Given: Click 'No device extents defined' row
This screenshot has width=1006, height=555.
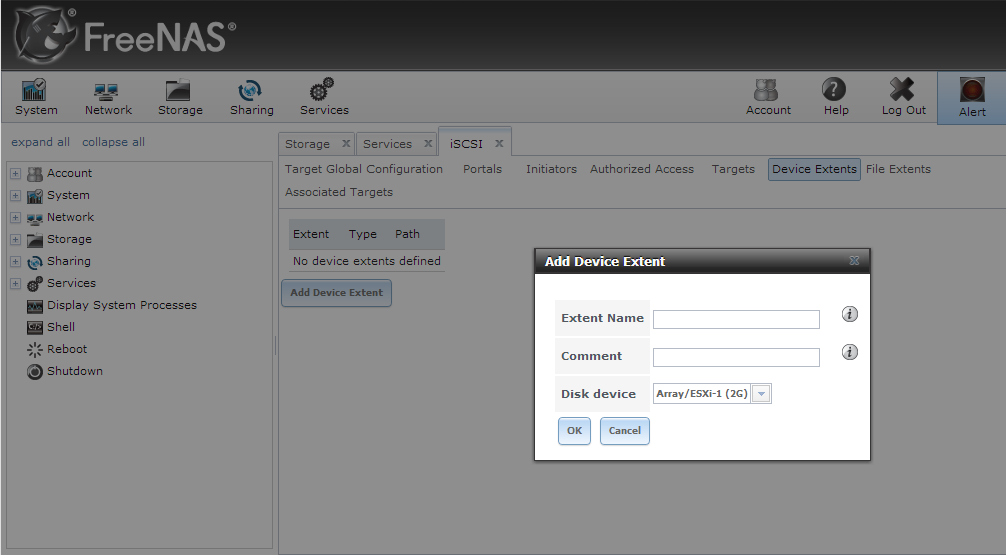Looking at the screenshot, I should click(366, 261).
